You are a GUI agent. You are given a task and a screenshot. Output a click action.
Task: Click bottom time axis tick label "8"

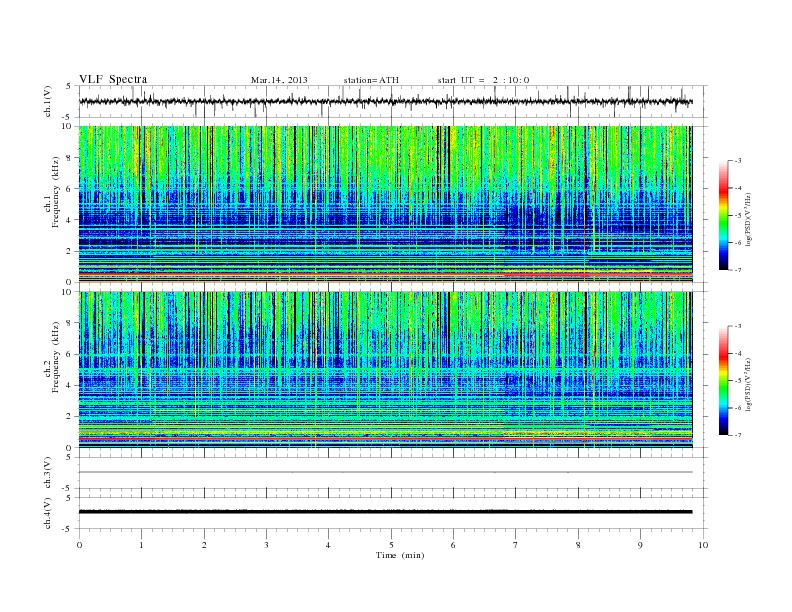[578, 545]
